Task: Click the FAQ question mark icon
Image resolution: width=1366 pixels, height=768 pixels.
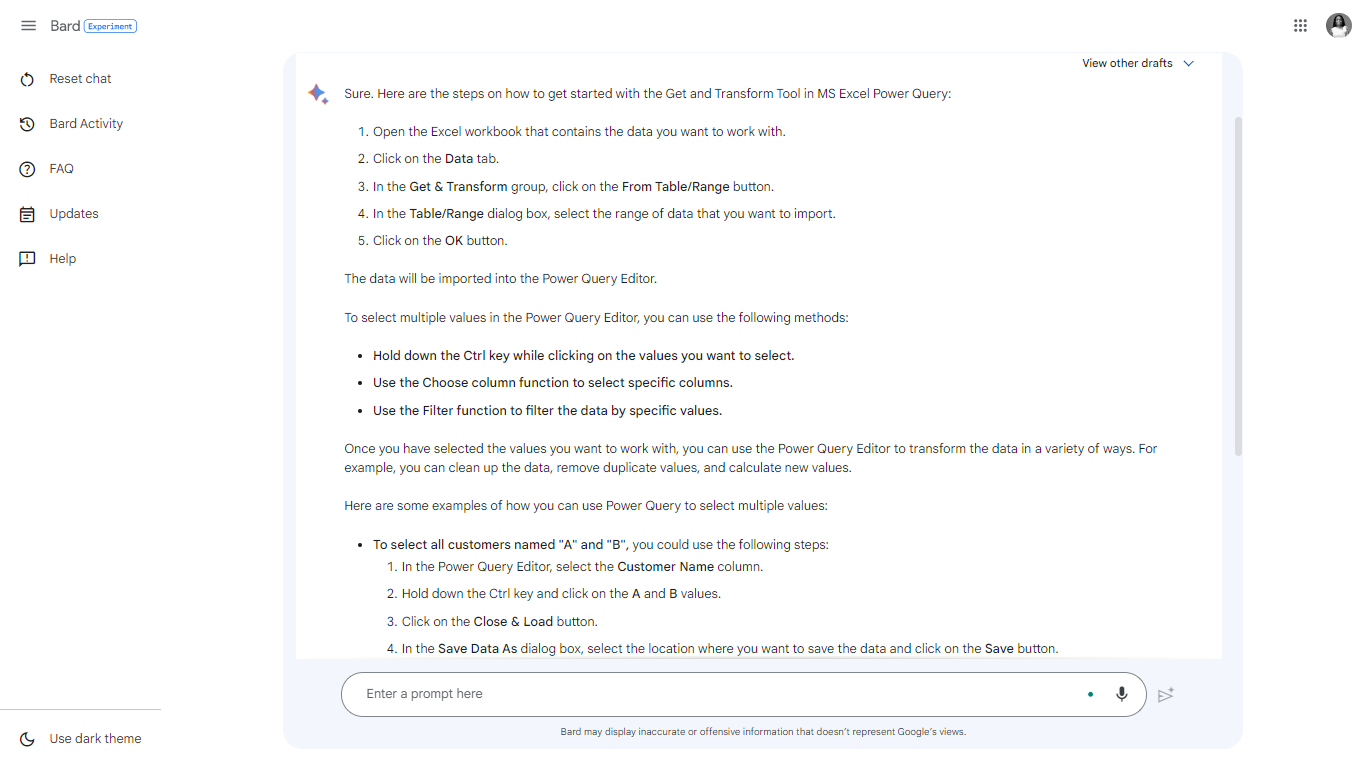Action: click(x=28, y=169)
